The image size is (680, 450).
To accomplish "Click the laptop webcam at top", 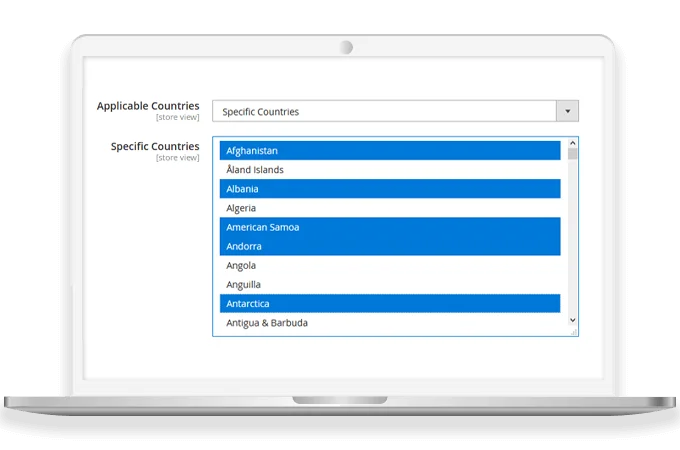I will [346, 47].
